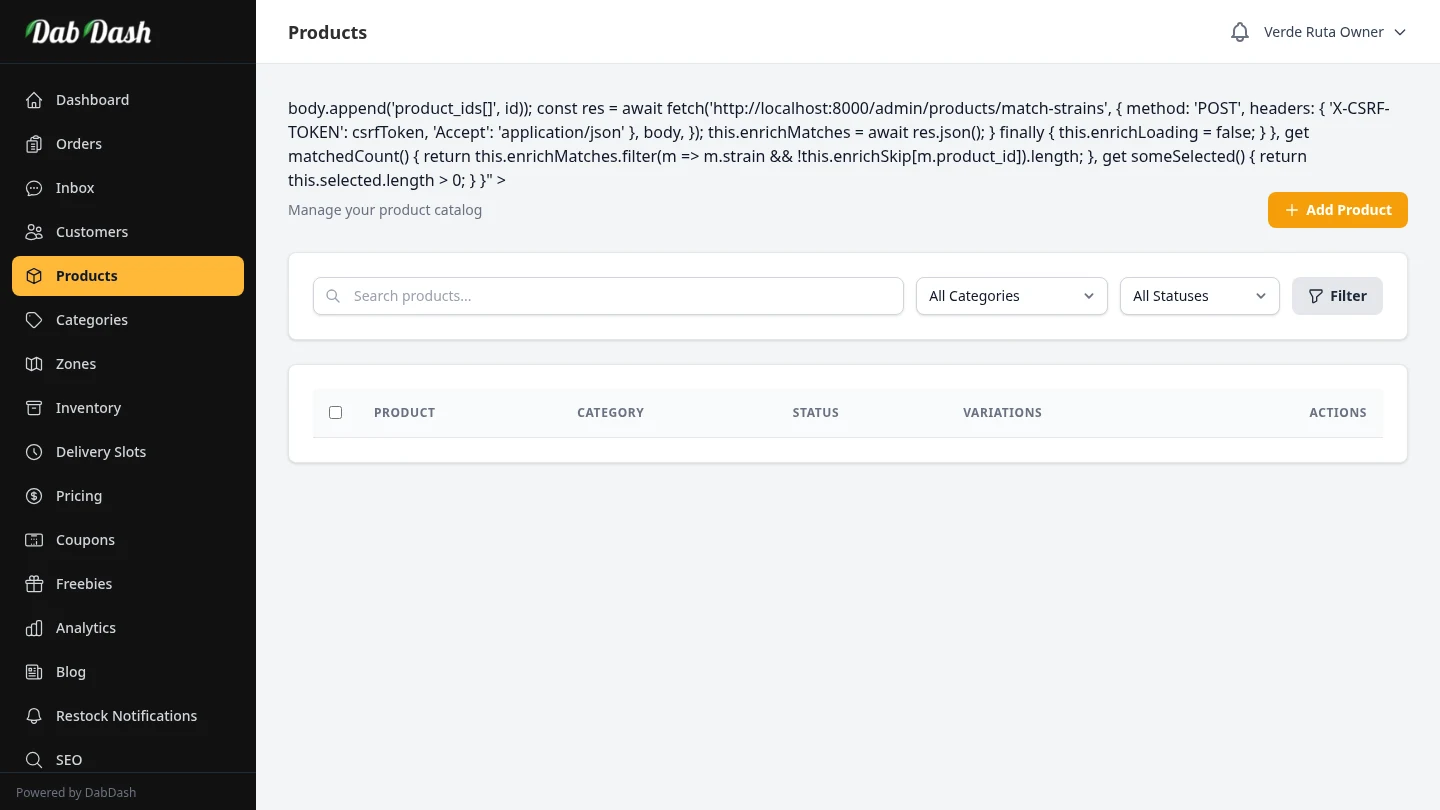
Task: Click the Analytics bar chart icon
Action: 34,628
